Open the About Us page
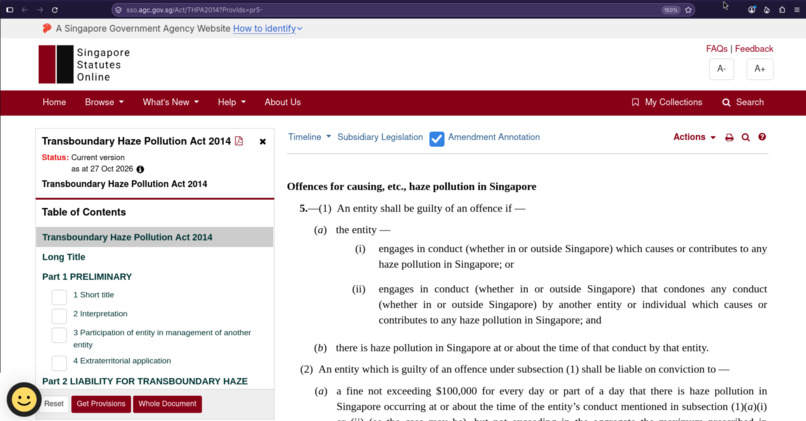The width and height of the screenshot is (806, 421). (283, 102)
